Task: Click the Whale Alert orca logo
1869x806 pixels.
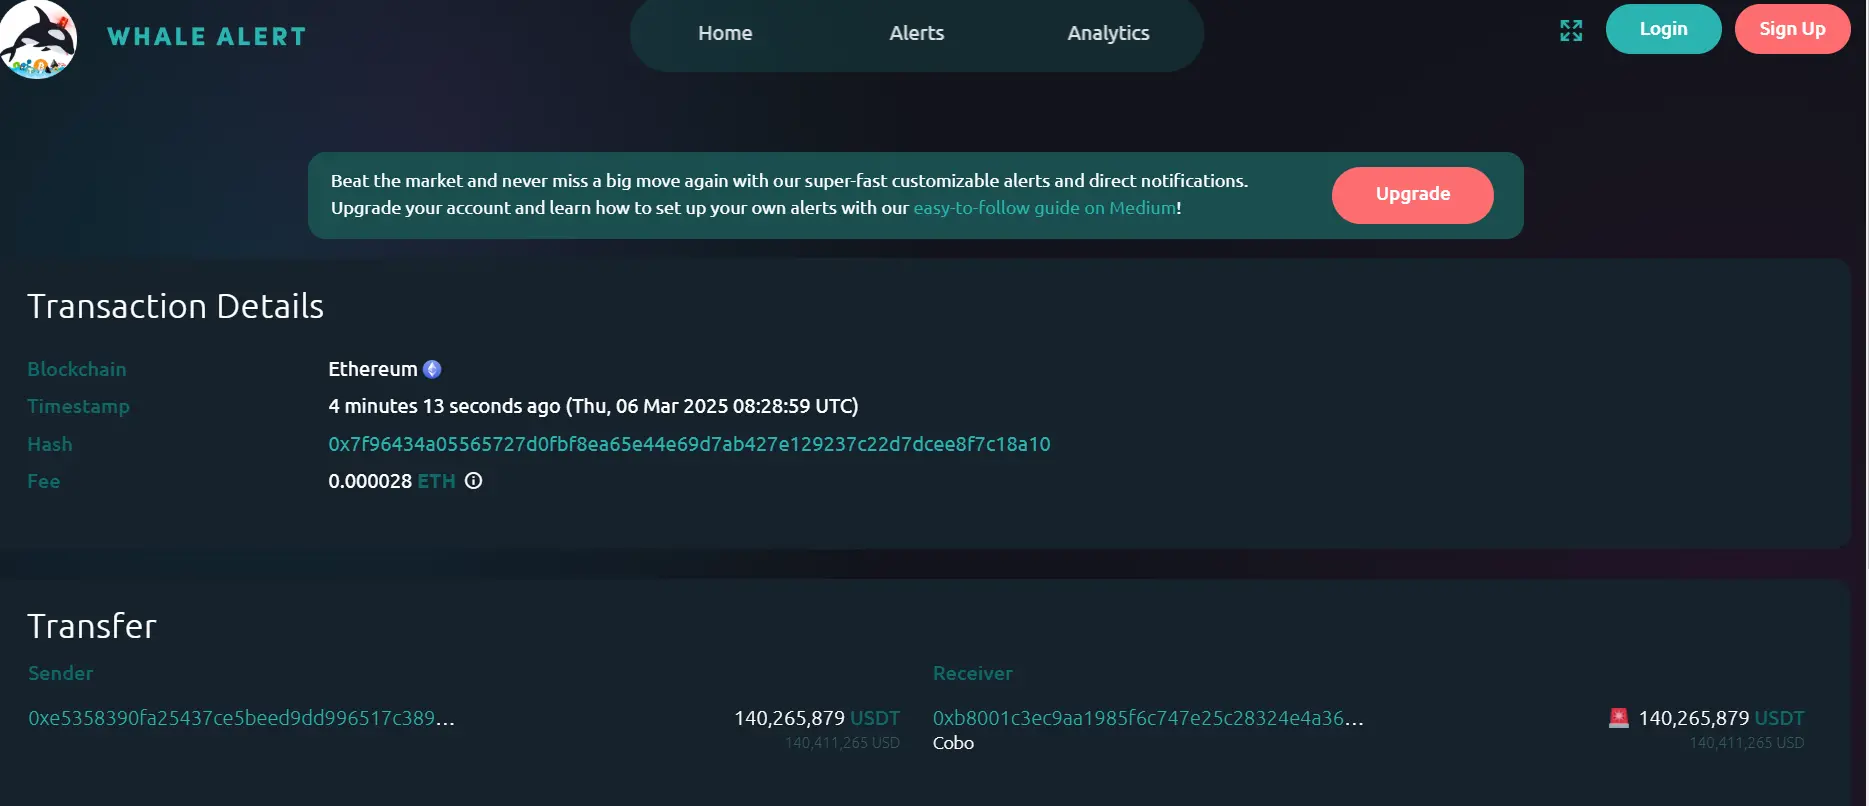Action: coord(38,39)
